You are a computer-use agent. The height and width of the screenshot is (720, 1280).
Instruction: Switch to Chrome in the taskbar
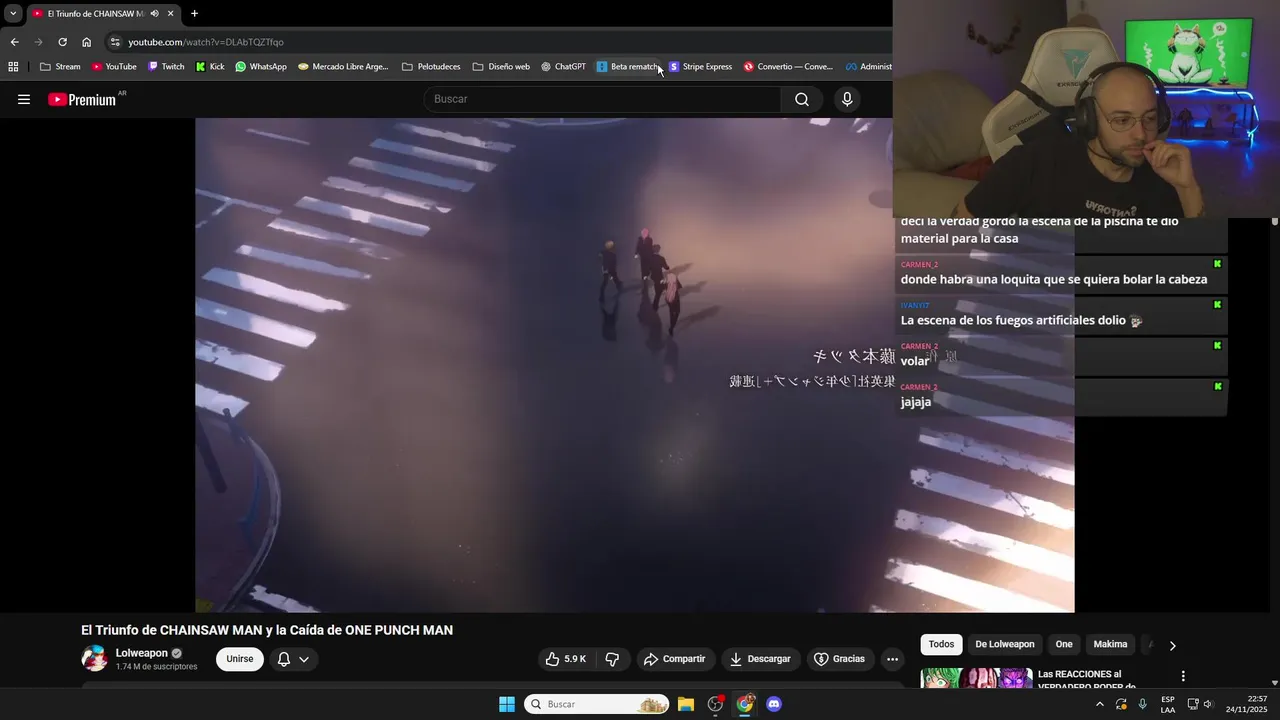[745, 704]
